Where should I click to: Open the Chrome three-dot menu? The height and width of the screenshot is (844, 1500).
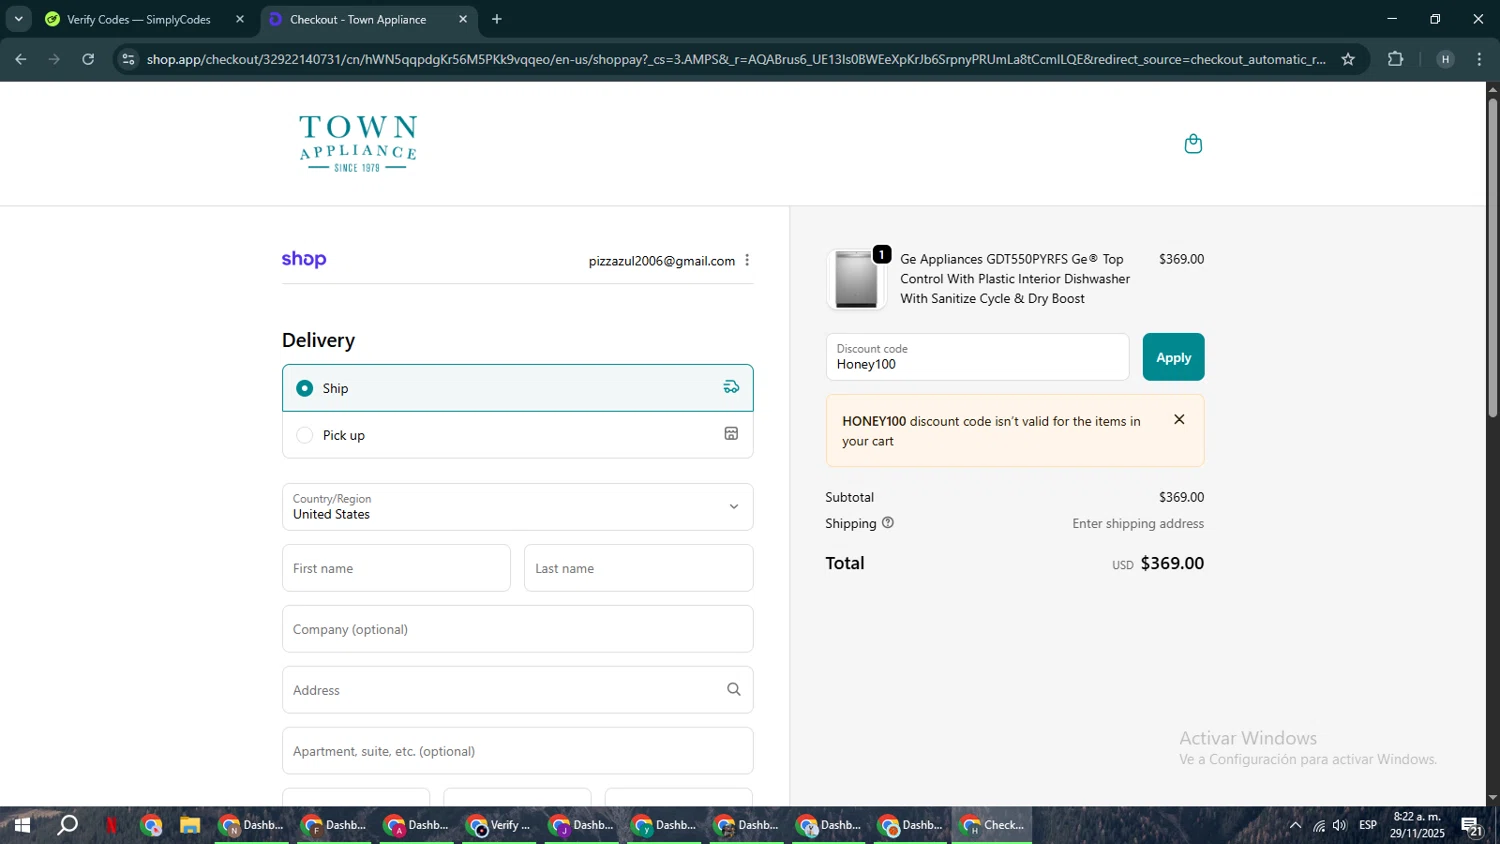pyautogui.click(x=1479, y=59)
